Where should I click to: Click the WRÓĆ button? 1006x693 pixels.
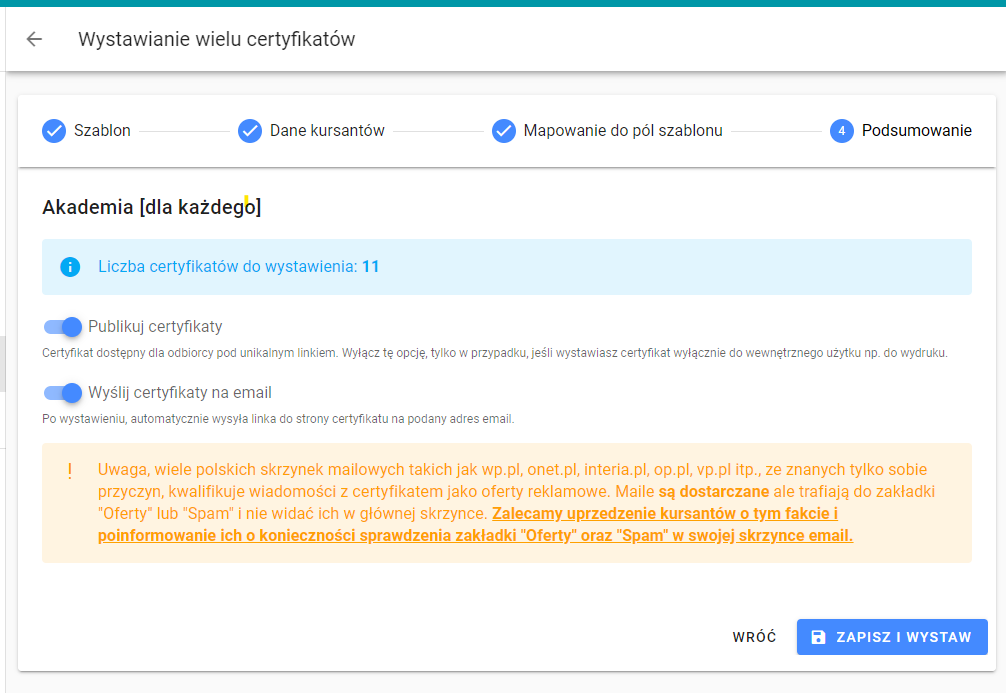point(754,637)
